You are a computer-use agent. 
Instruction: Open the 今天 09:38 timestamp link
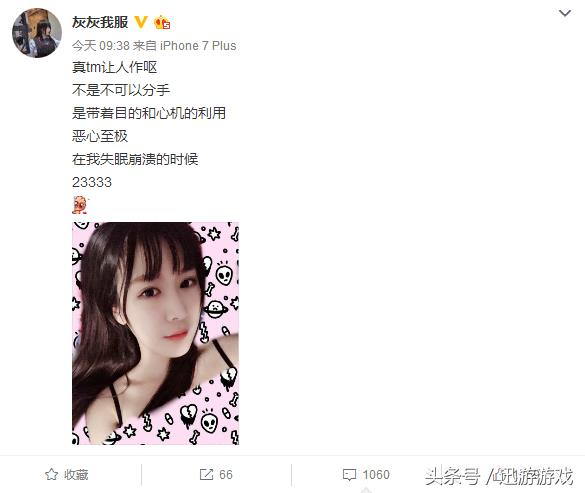pyautogui.click(x=101, y=46)
